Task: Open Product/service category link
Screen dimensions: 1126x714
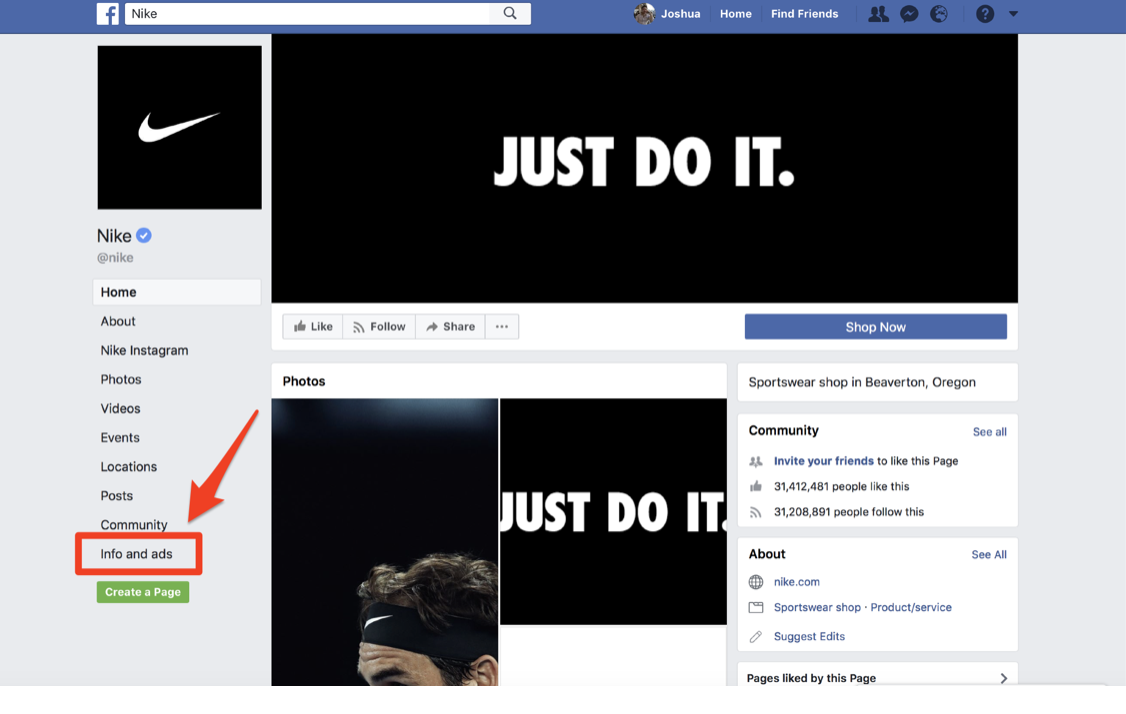Action: click(x=911, y=608)
